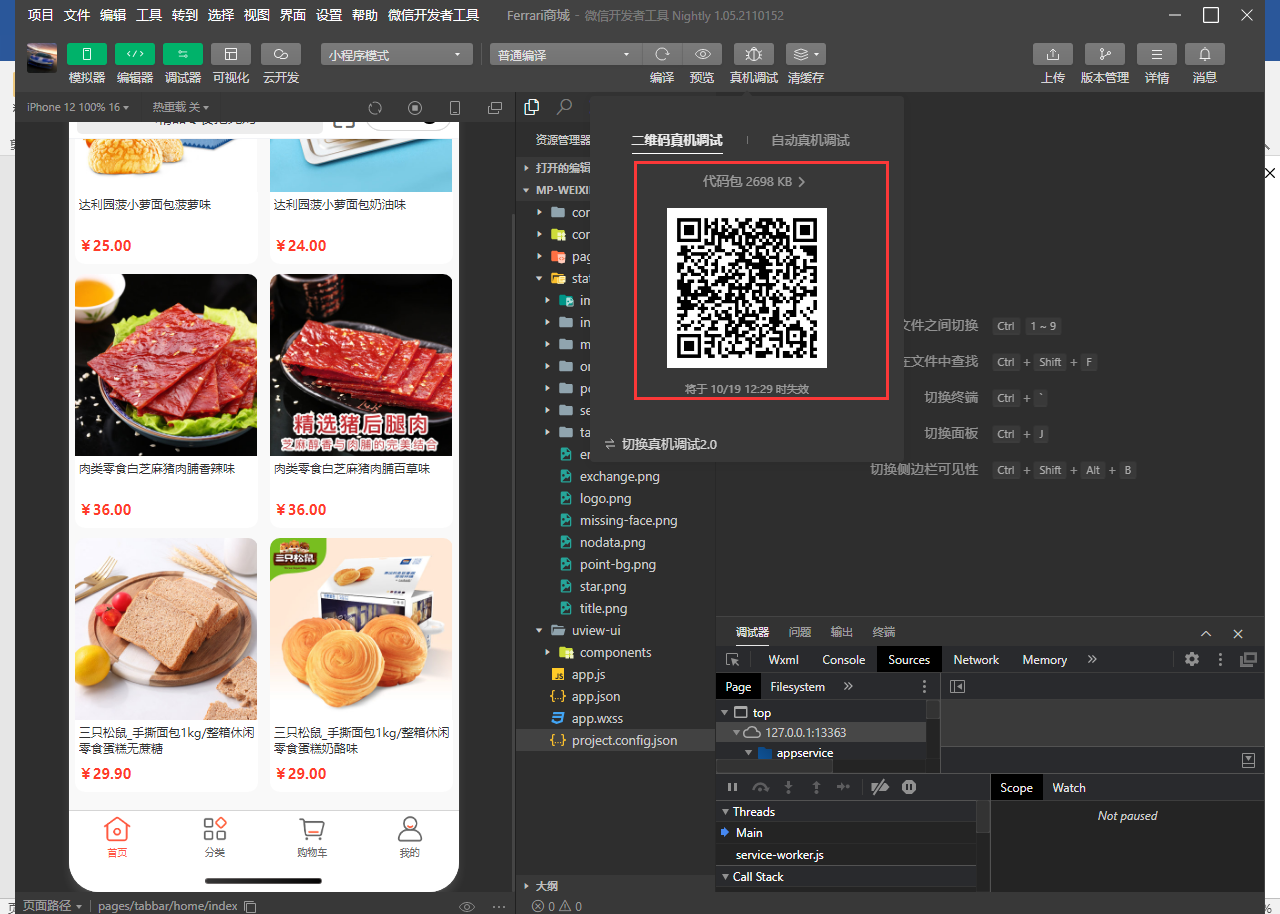Select project.config.json in file tree
This screenshot has height=914, width=1280.
[x=615, y=740]
